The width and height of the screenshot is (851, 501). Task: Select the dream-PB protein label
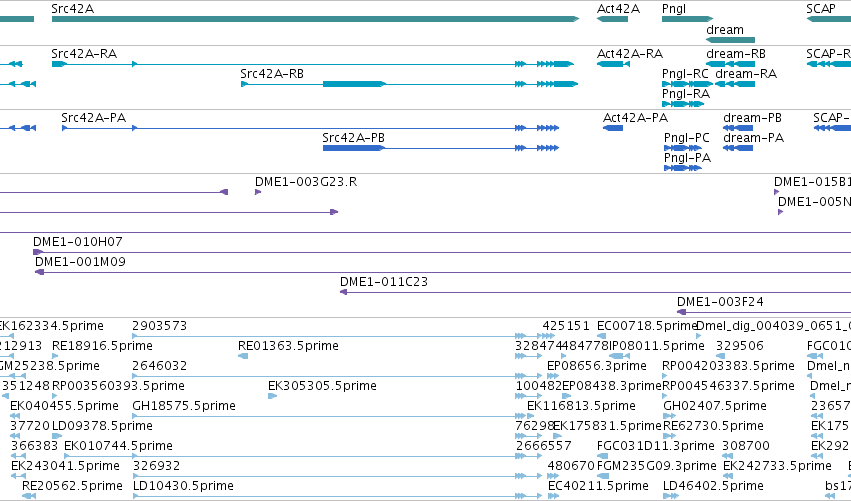point(752,118)
